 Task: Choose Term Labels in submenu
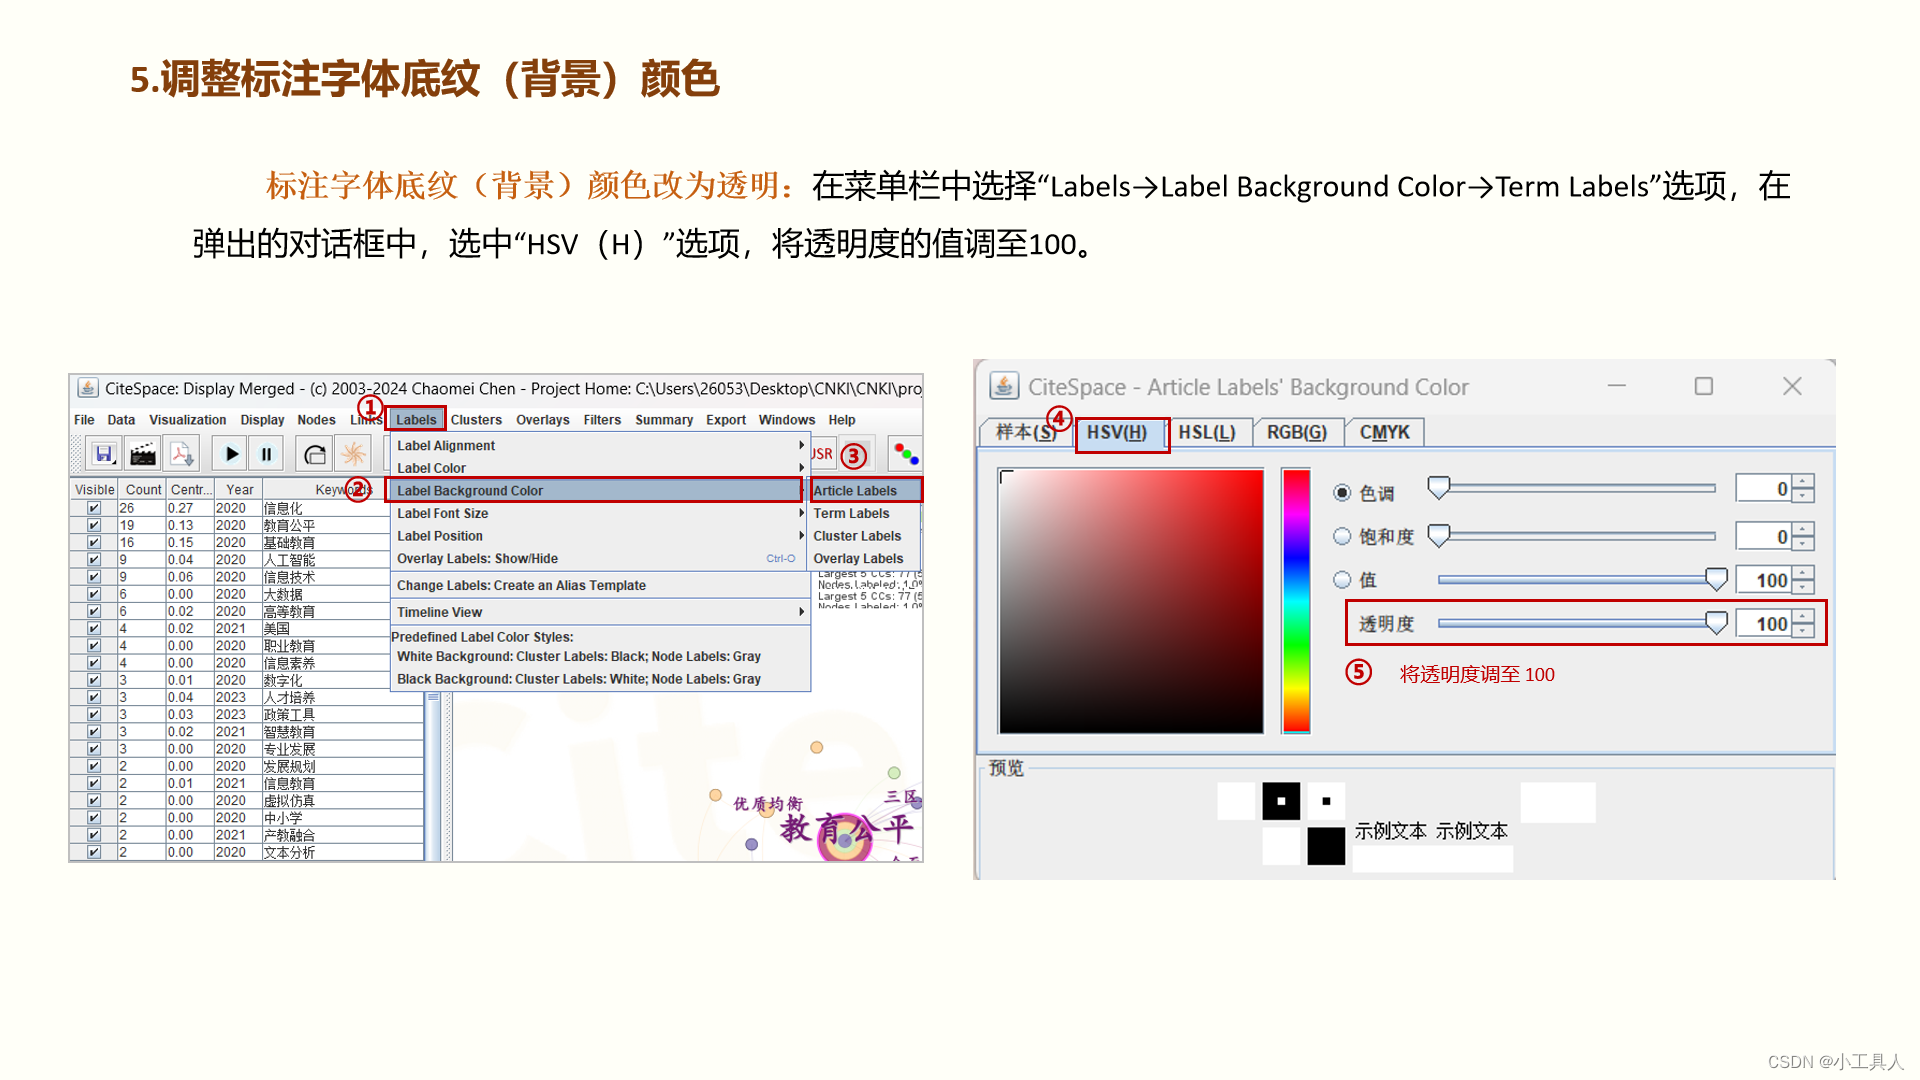[851, 514]
